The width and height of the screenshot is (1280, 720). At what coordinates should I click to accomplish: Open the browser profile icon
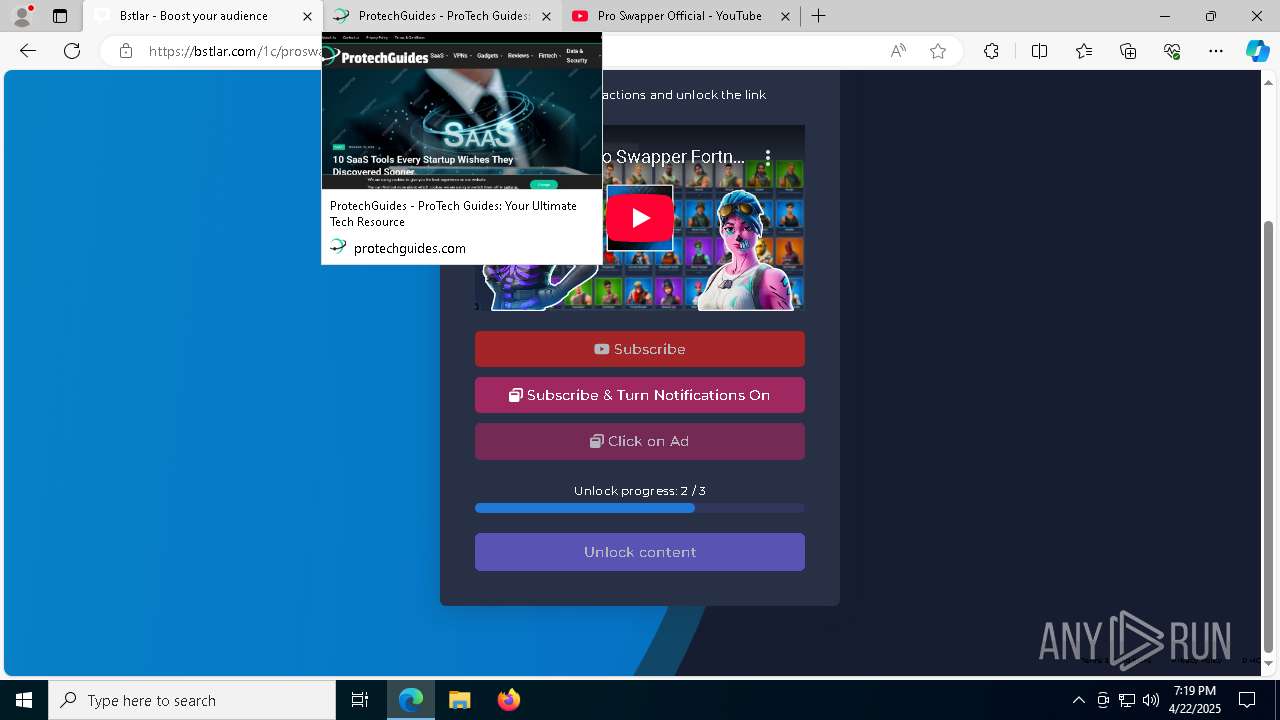point(22,16)
